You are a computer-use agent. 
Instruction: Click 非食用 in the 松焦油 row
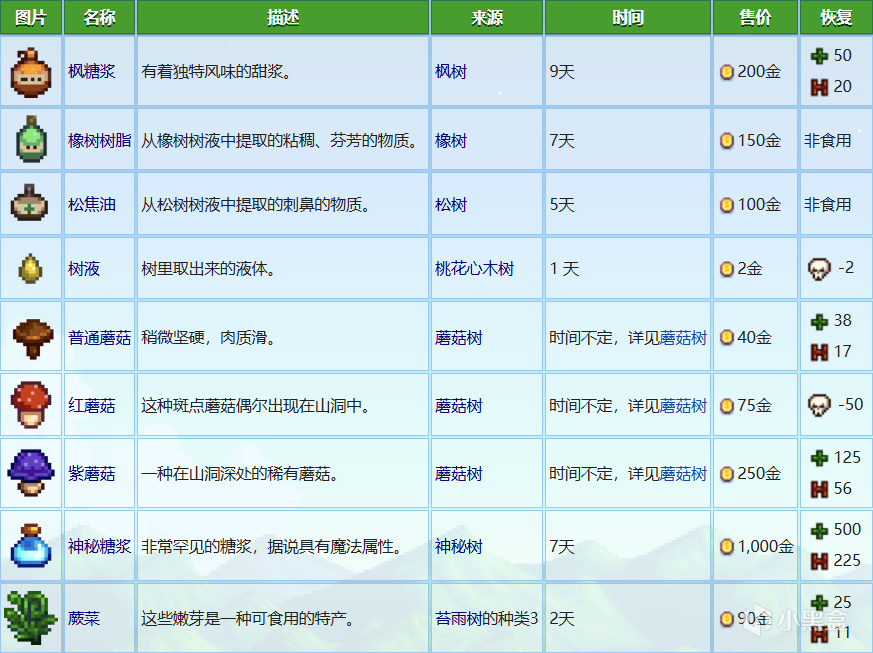click(x=827, y=204)
